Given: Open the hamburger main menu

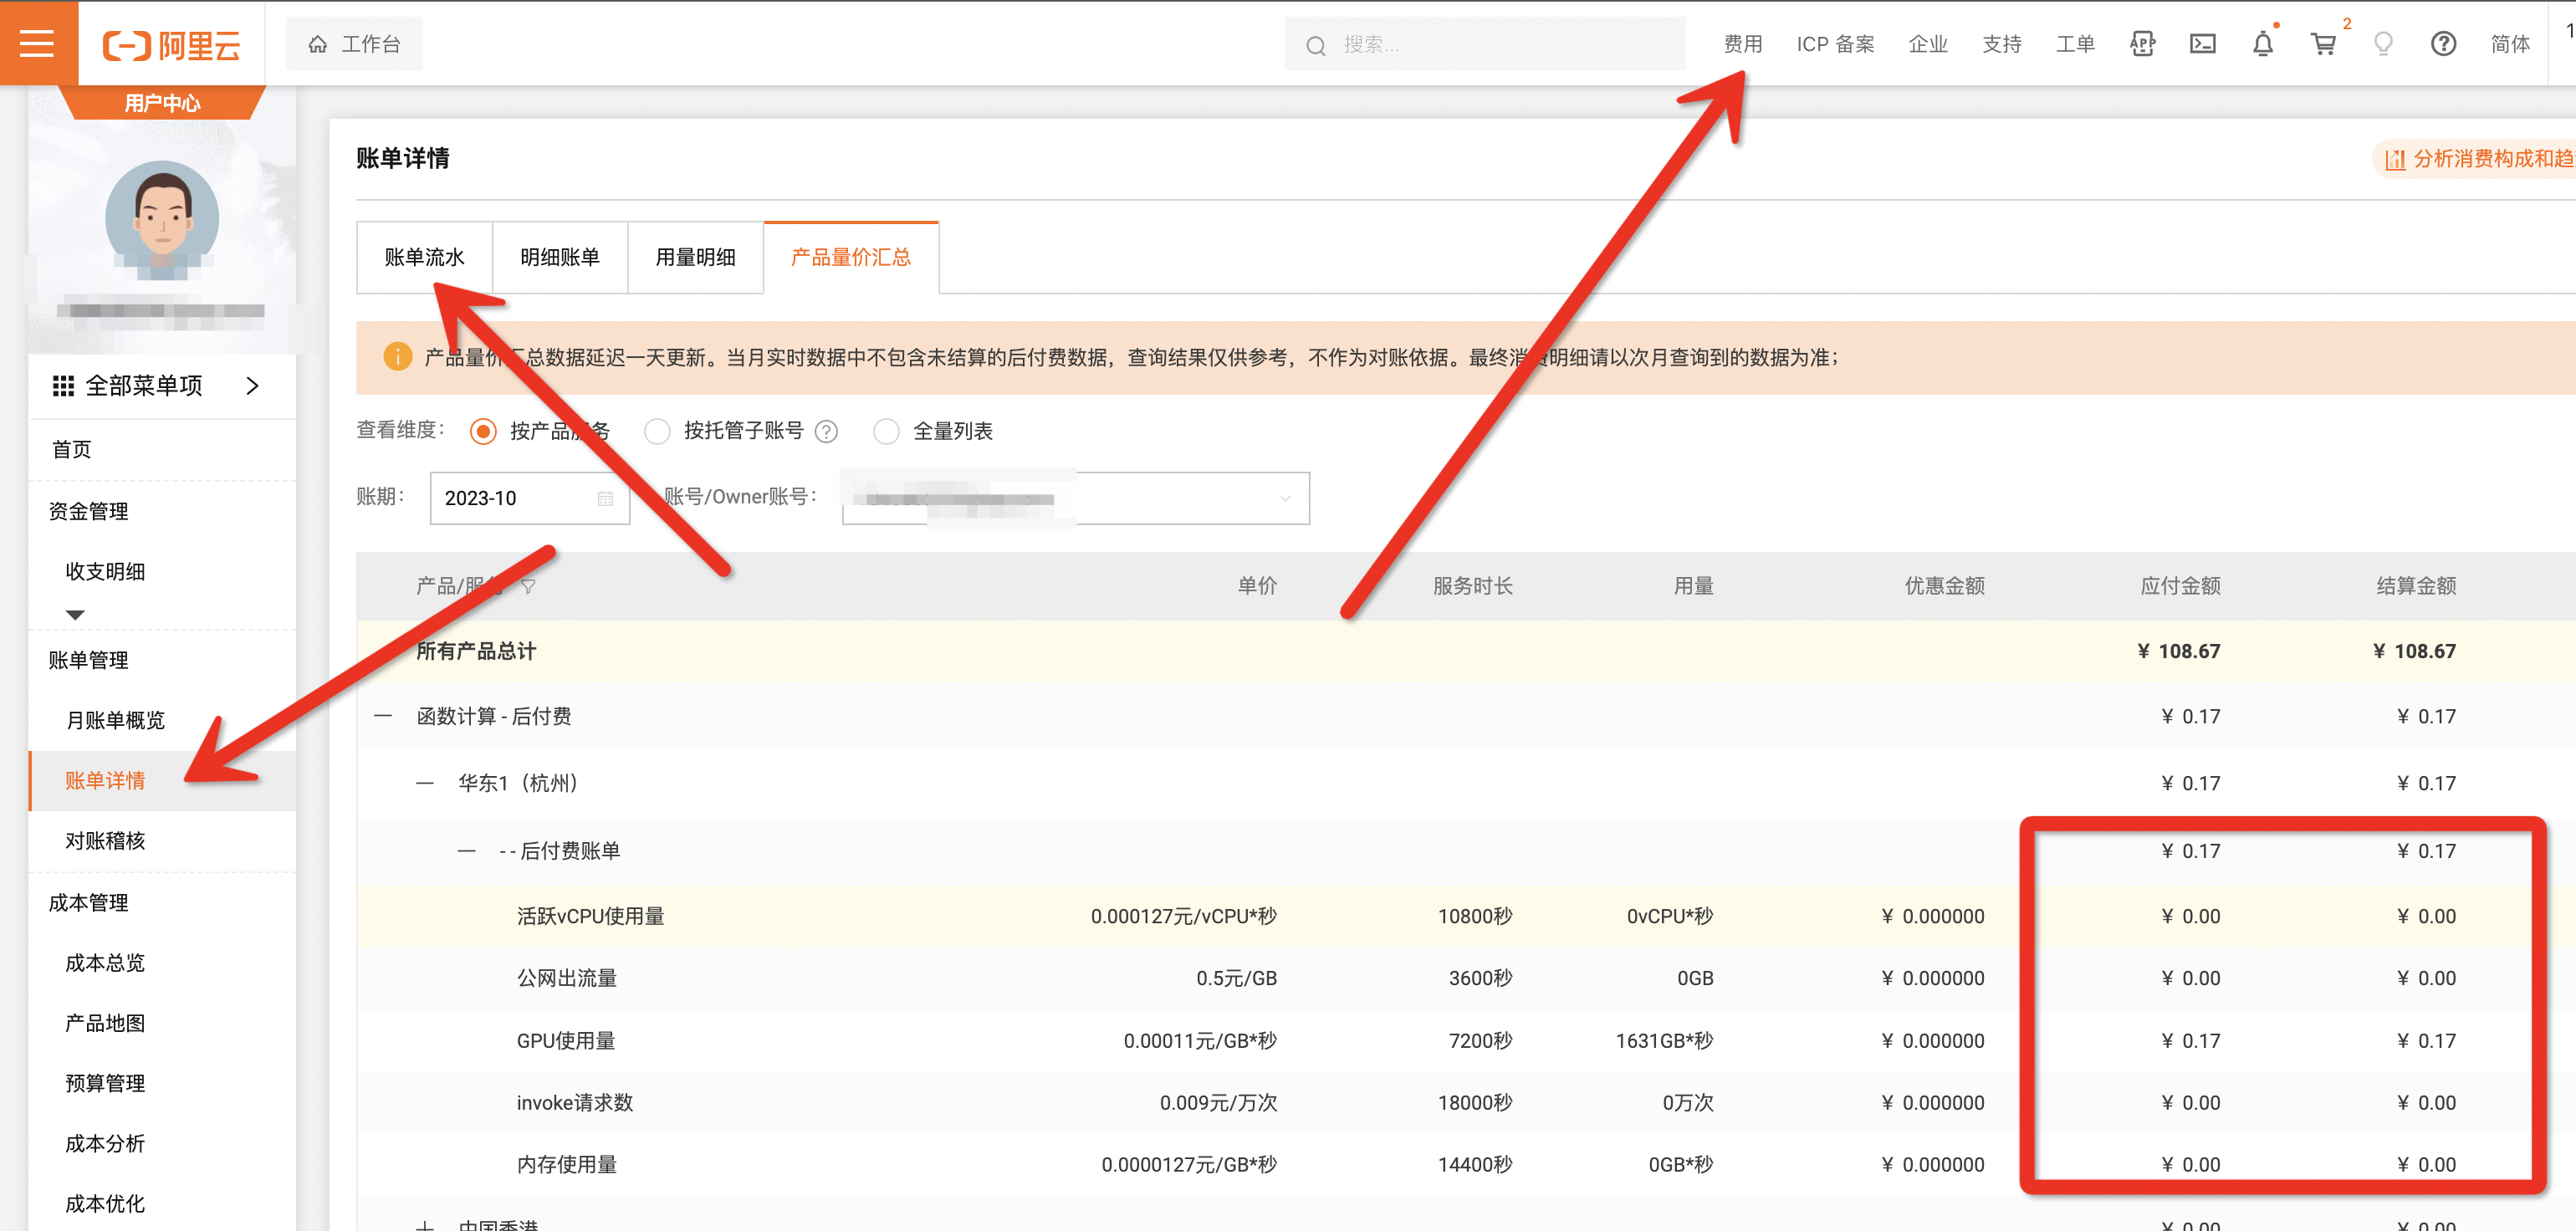Looking at the screenshot, I should coord(37,44).
